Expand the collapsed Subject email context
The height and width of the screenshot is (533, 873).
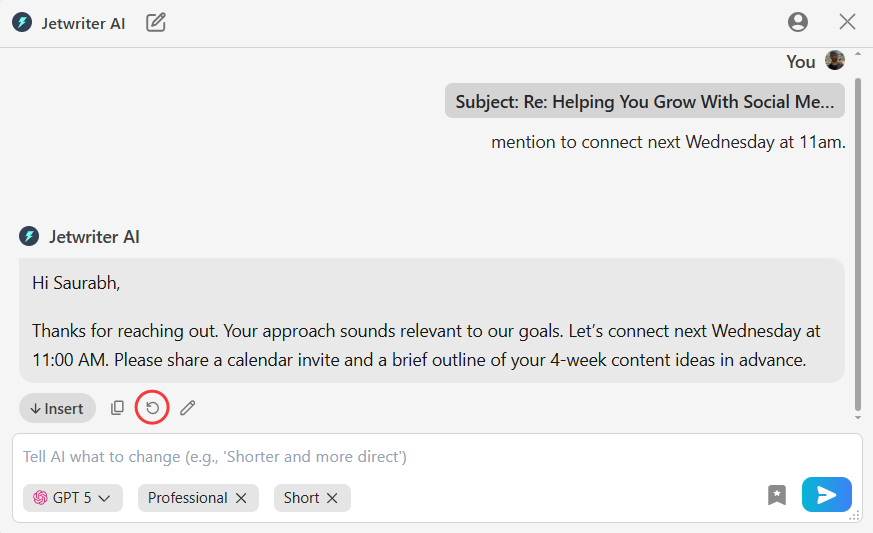pyautogui.click(x=644, y=101)
